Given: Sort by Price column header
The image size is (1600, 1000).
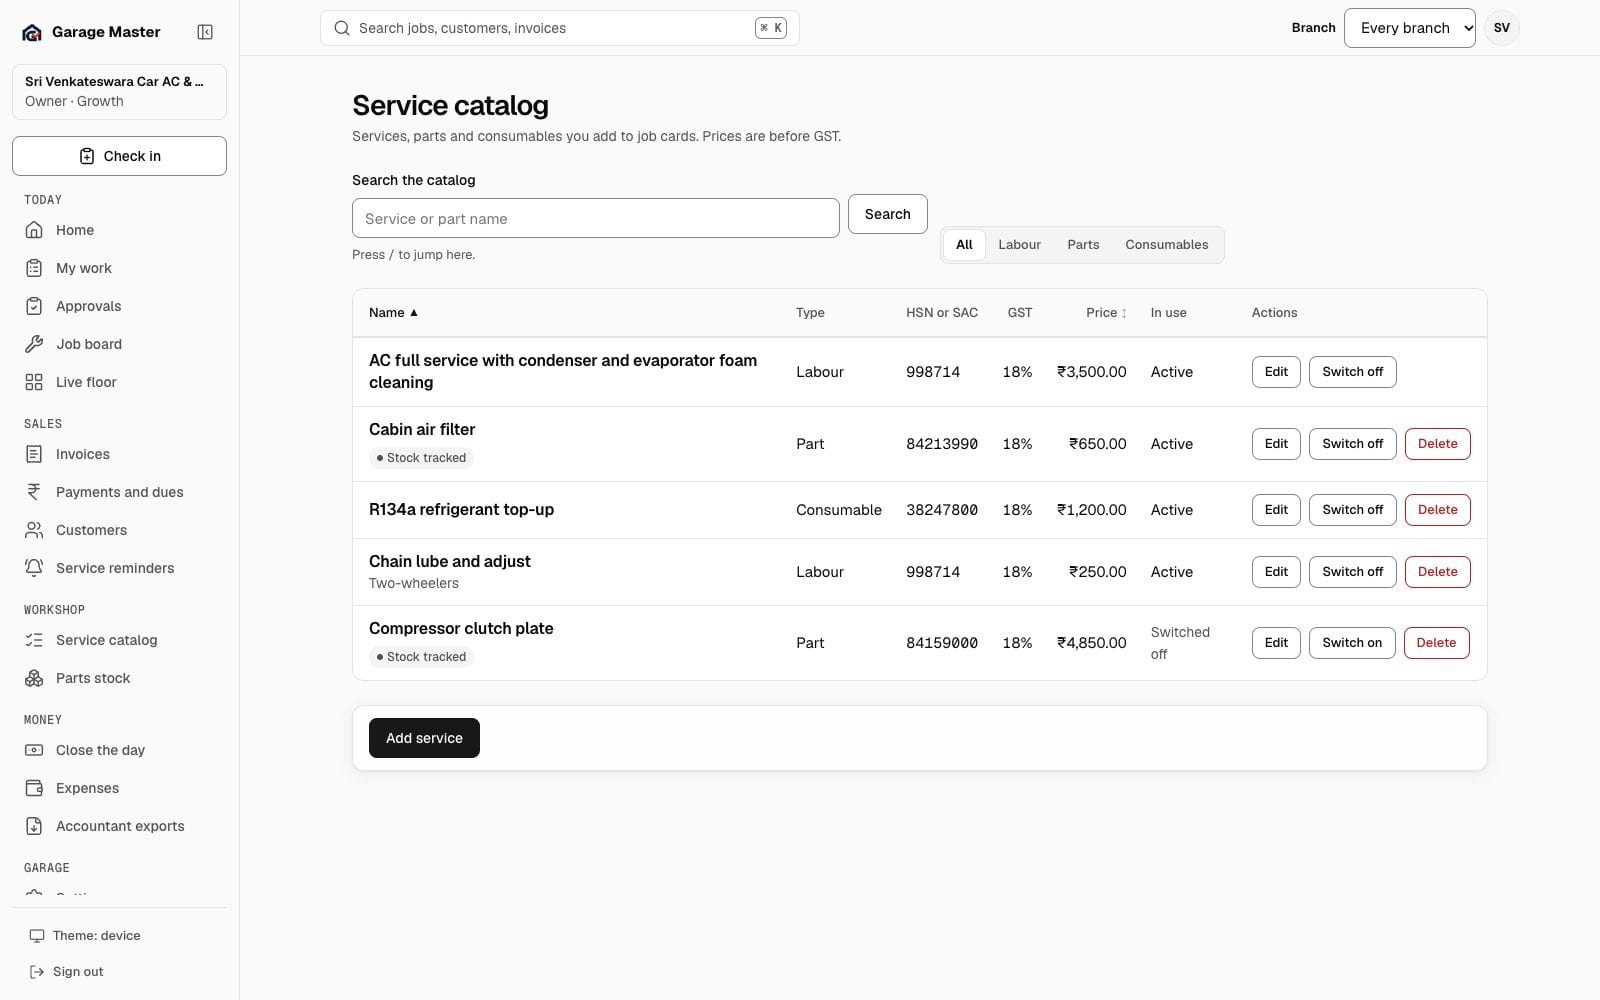Looking at the screenshot, I should 1106,313.
